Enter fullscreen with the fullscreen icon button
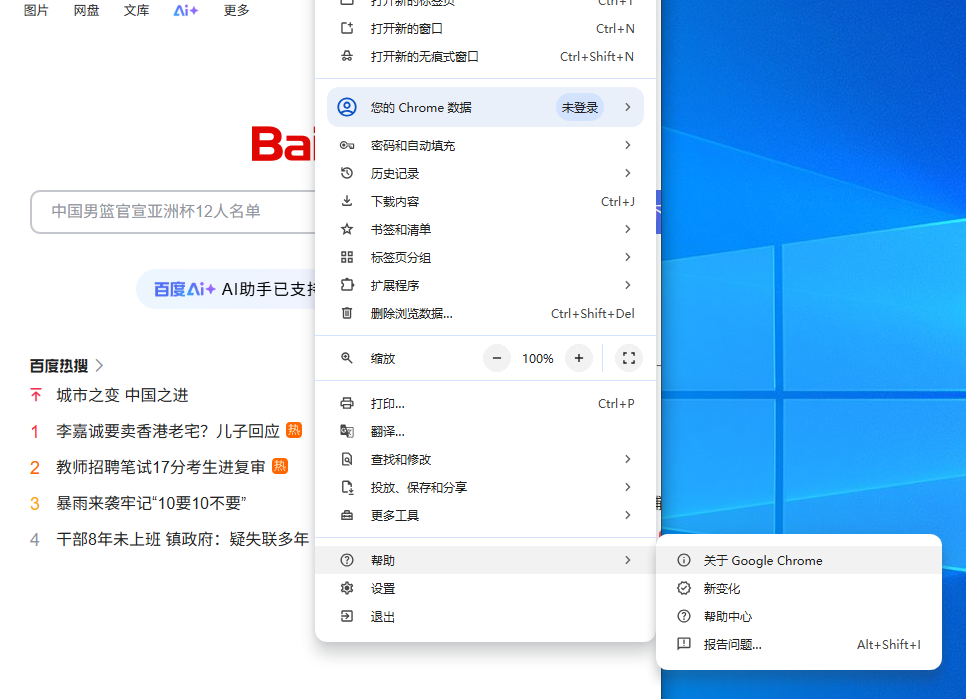 628,358
